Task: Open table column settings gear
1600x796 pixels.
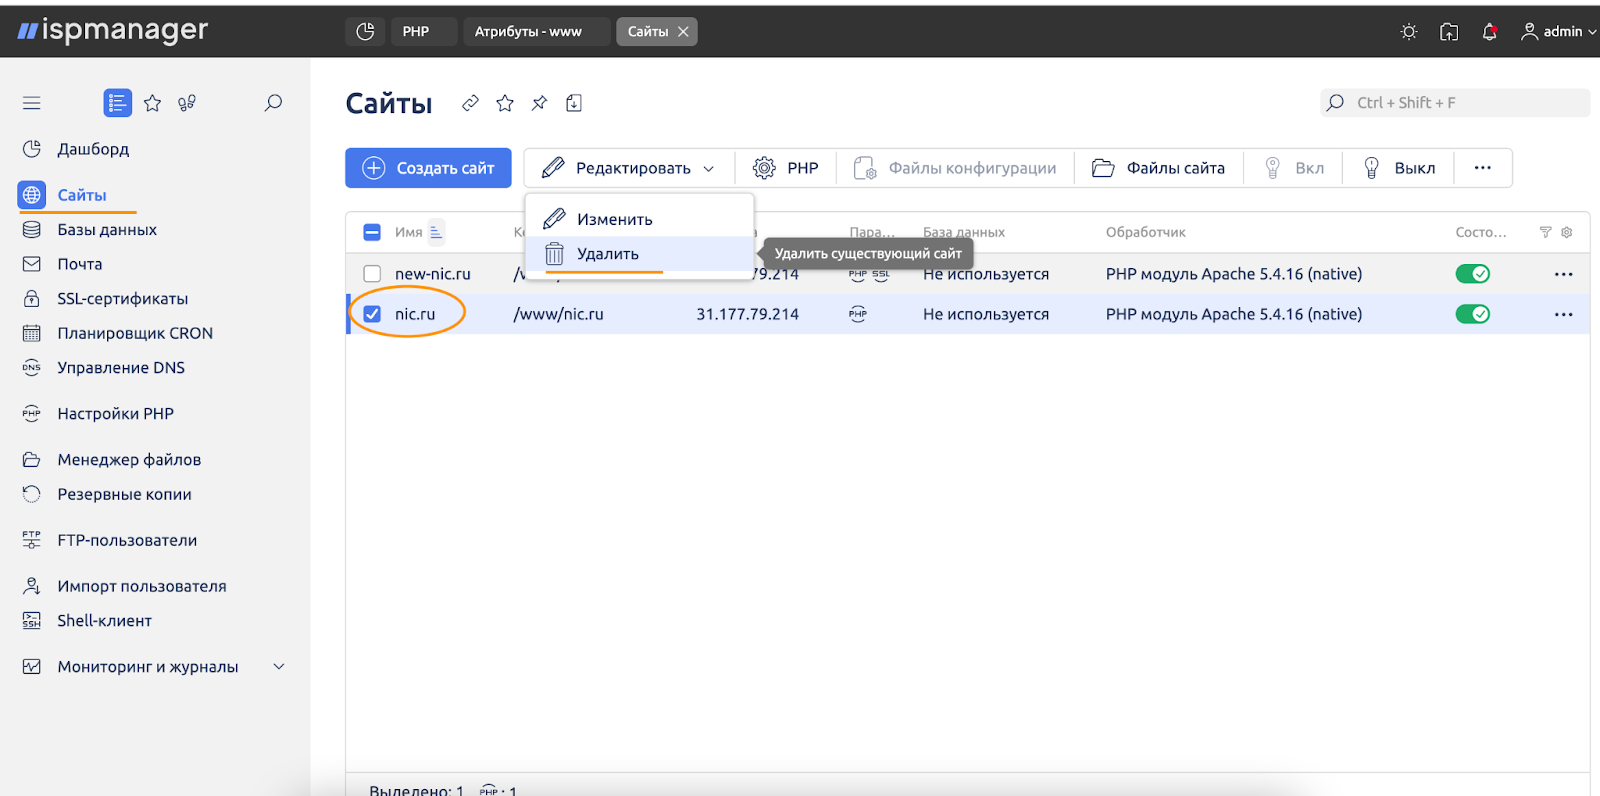Action: coord(1567,232)
